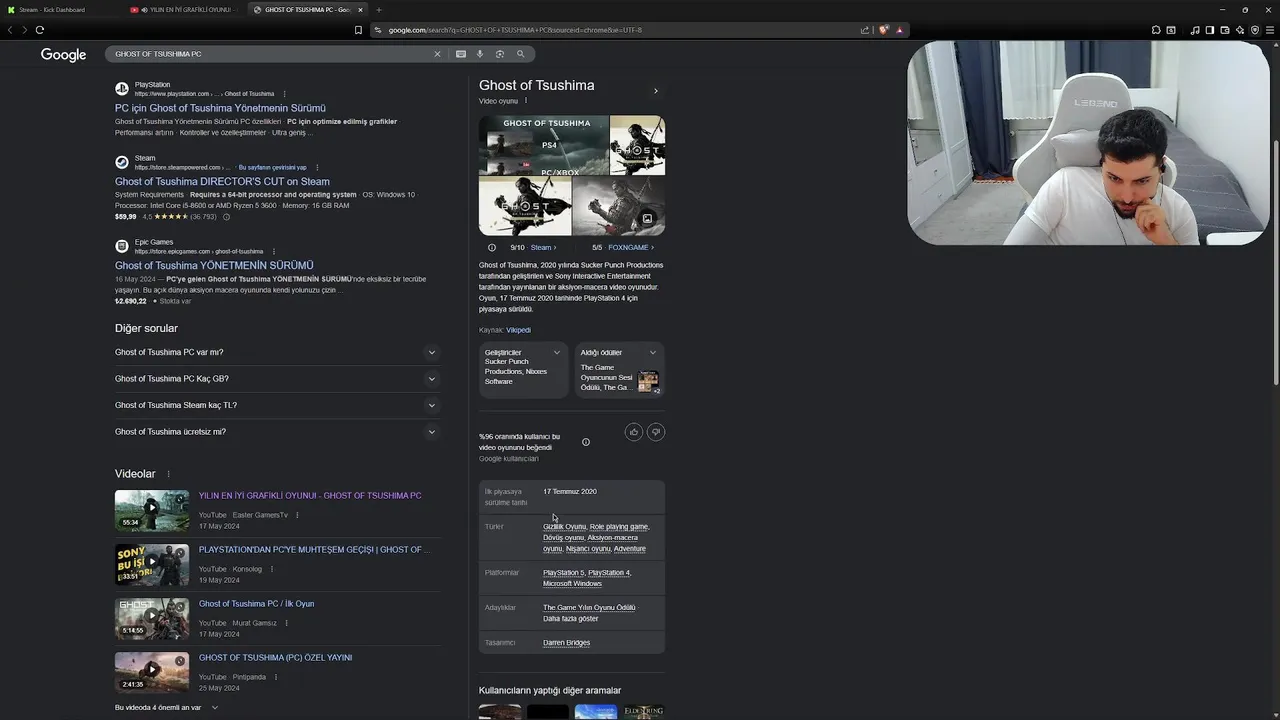The width and height of the screenshot is (1280, 720).
Task: Dislike the game with thumbs-down icon
Action: [656, 432]
